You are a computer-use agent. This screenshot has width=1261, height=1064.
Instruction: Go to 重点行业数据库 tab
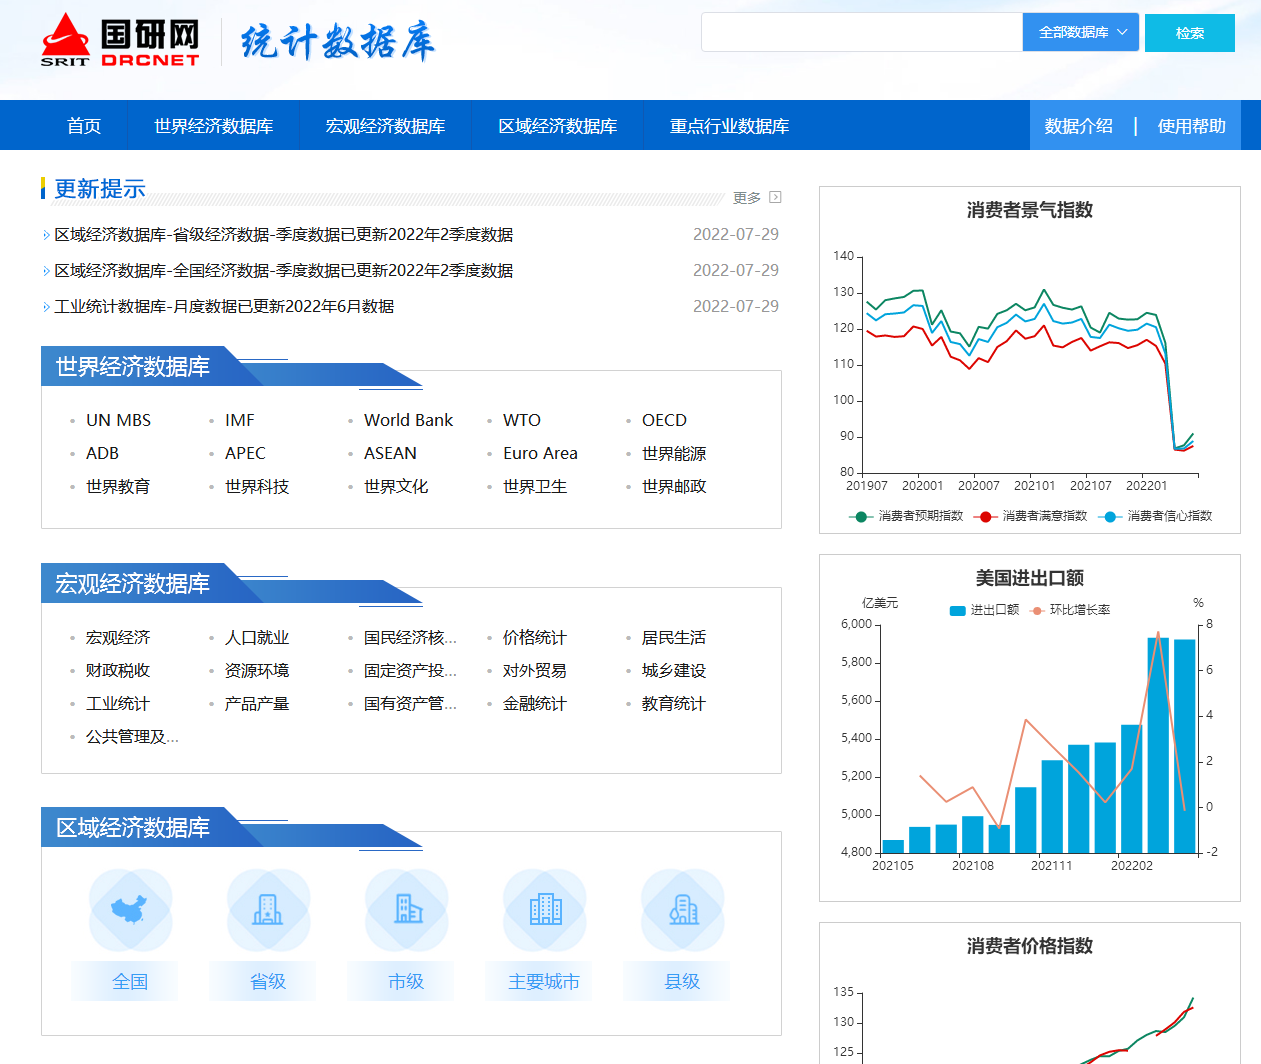729,126
